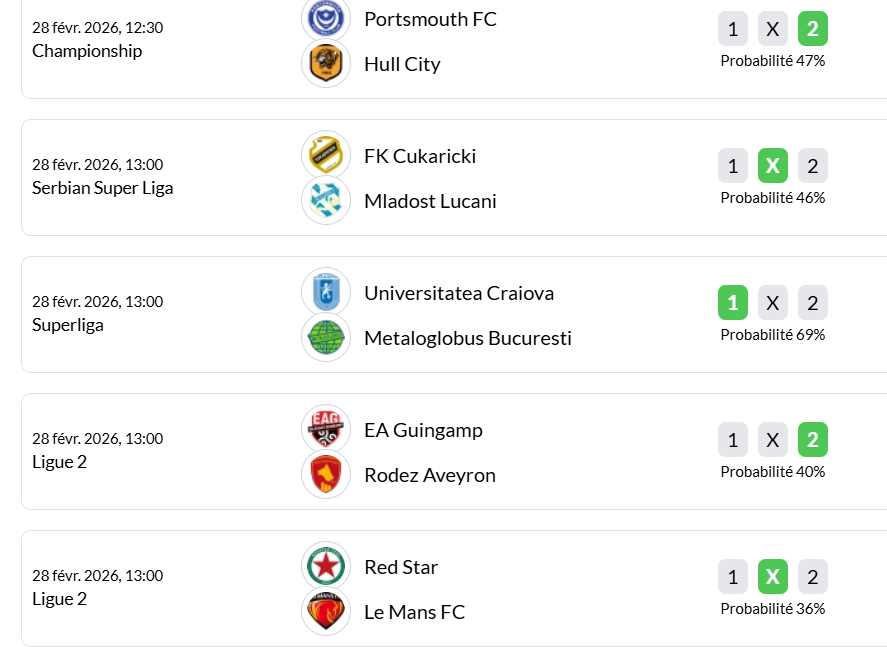Click the Championship league label
This screenshot has height=647, width=887.
click(87, 51)
